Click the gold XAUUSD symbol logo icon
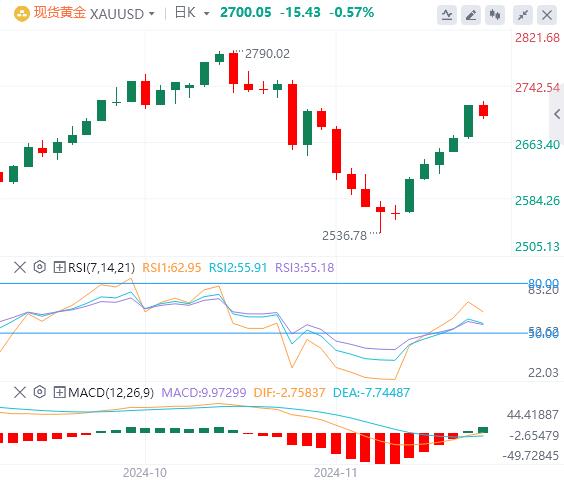Screen dimensions: 564x485 pyautogui.click(x=22, y=14)
